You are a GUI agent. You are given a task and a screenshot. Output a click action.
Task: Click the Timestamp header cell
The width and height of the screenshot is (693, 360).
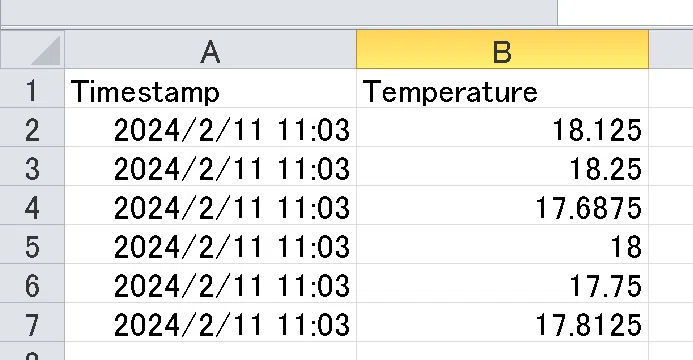tap(210, 88)
